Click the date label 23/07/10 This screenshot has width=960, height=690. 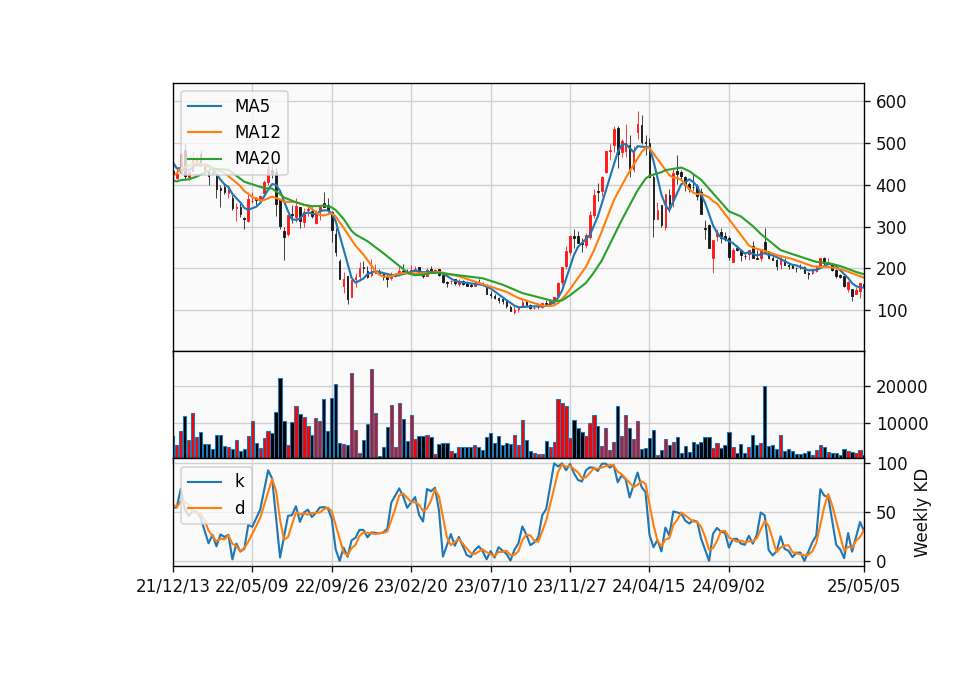tap(490, 586)
